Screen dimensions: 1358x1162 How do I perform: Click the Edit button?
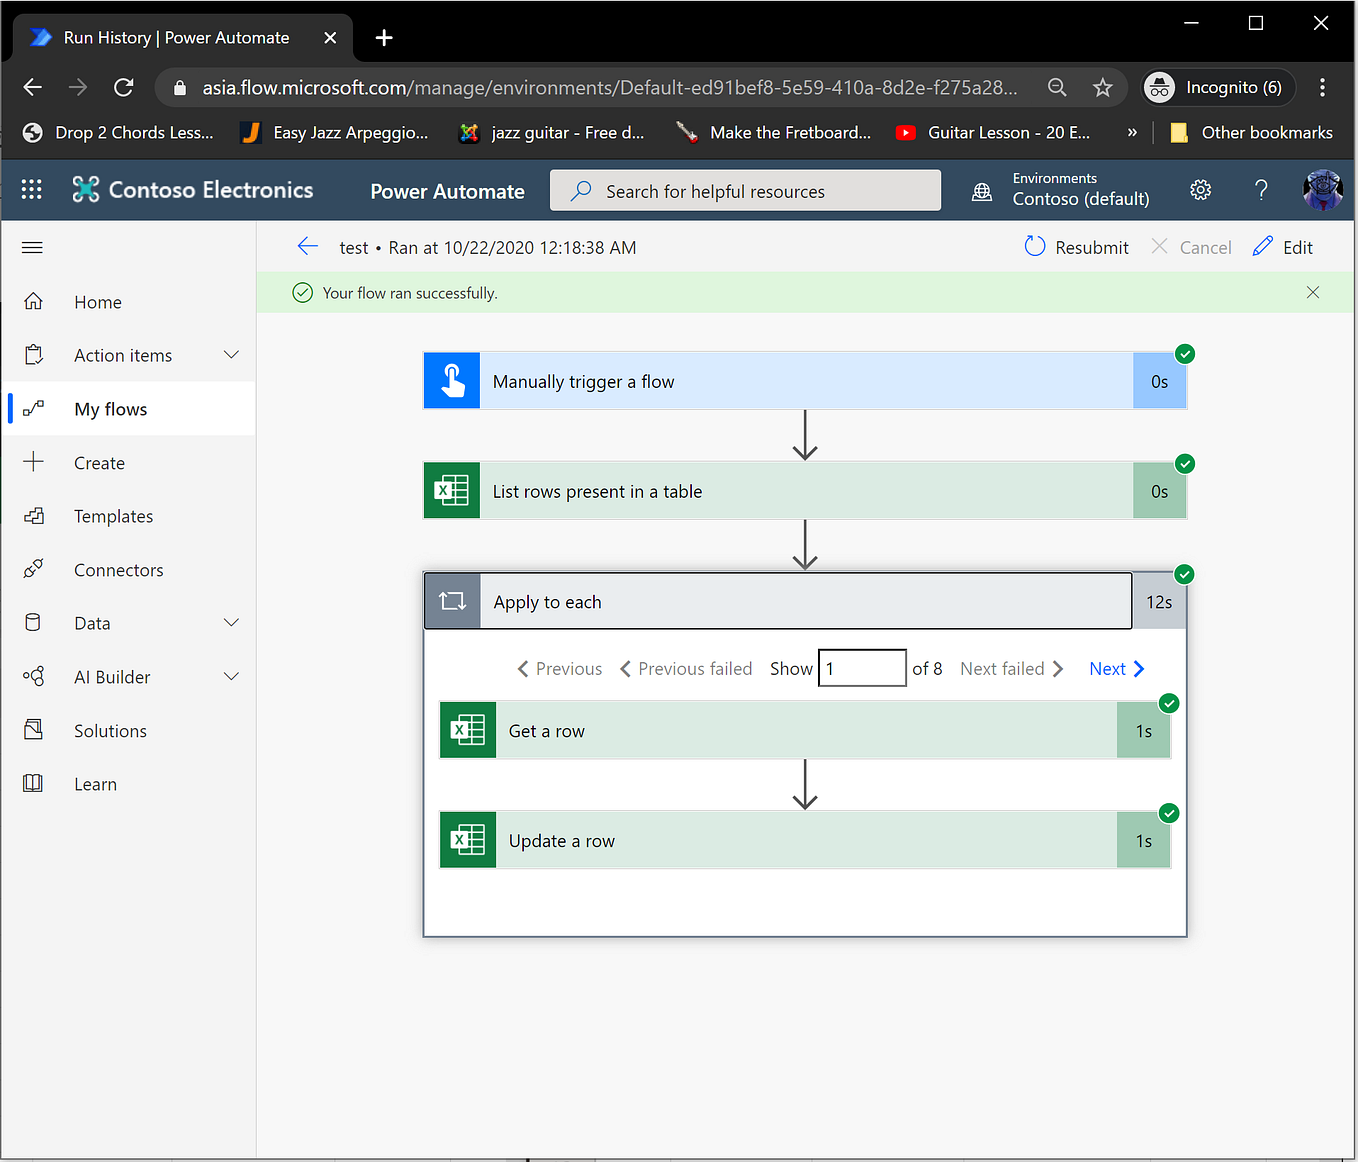coord(1283,247)
